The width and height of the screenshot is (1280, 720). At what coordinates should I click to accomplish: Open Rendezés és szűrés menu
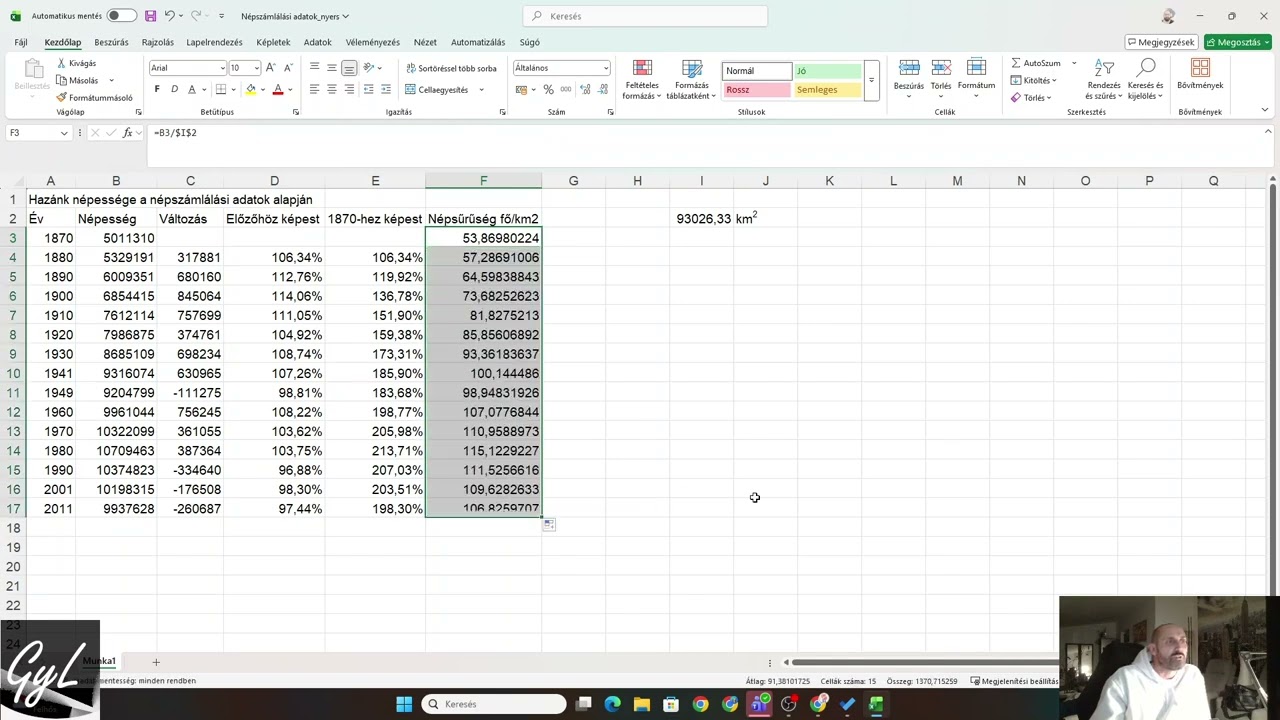tap(1104, 80)
